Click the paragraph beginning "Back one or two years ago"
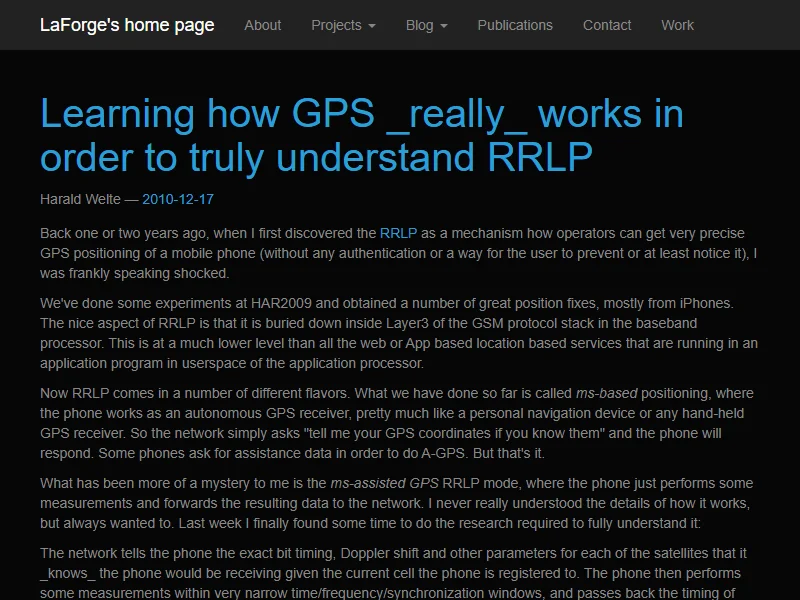 (x=398, y=253)
